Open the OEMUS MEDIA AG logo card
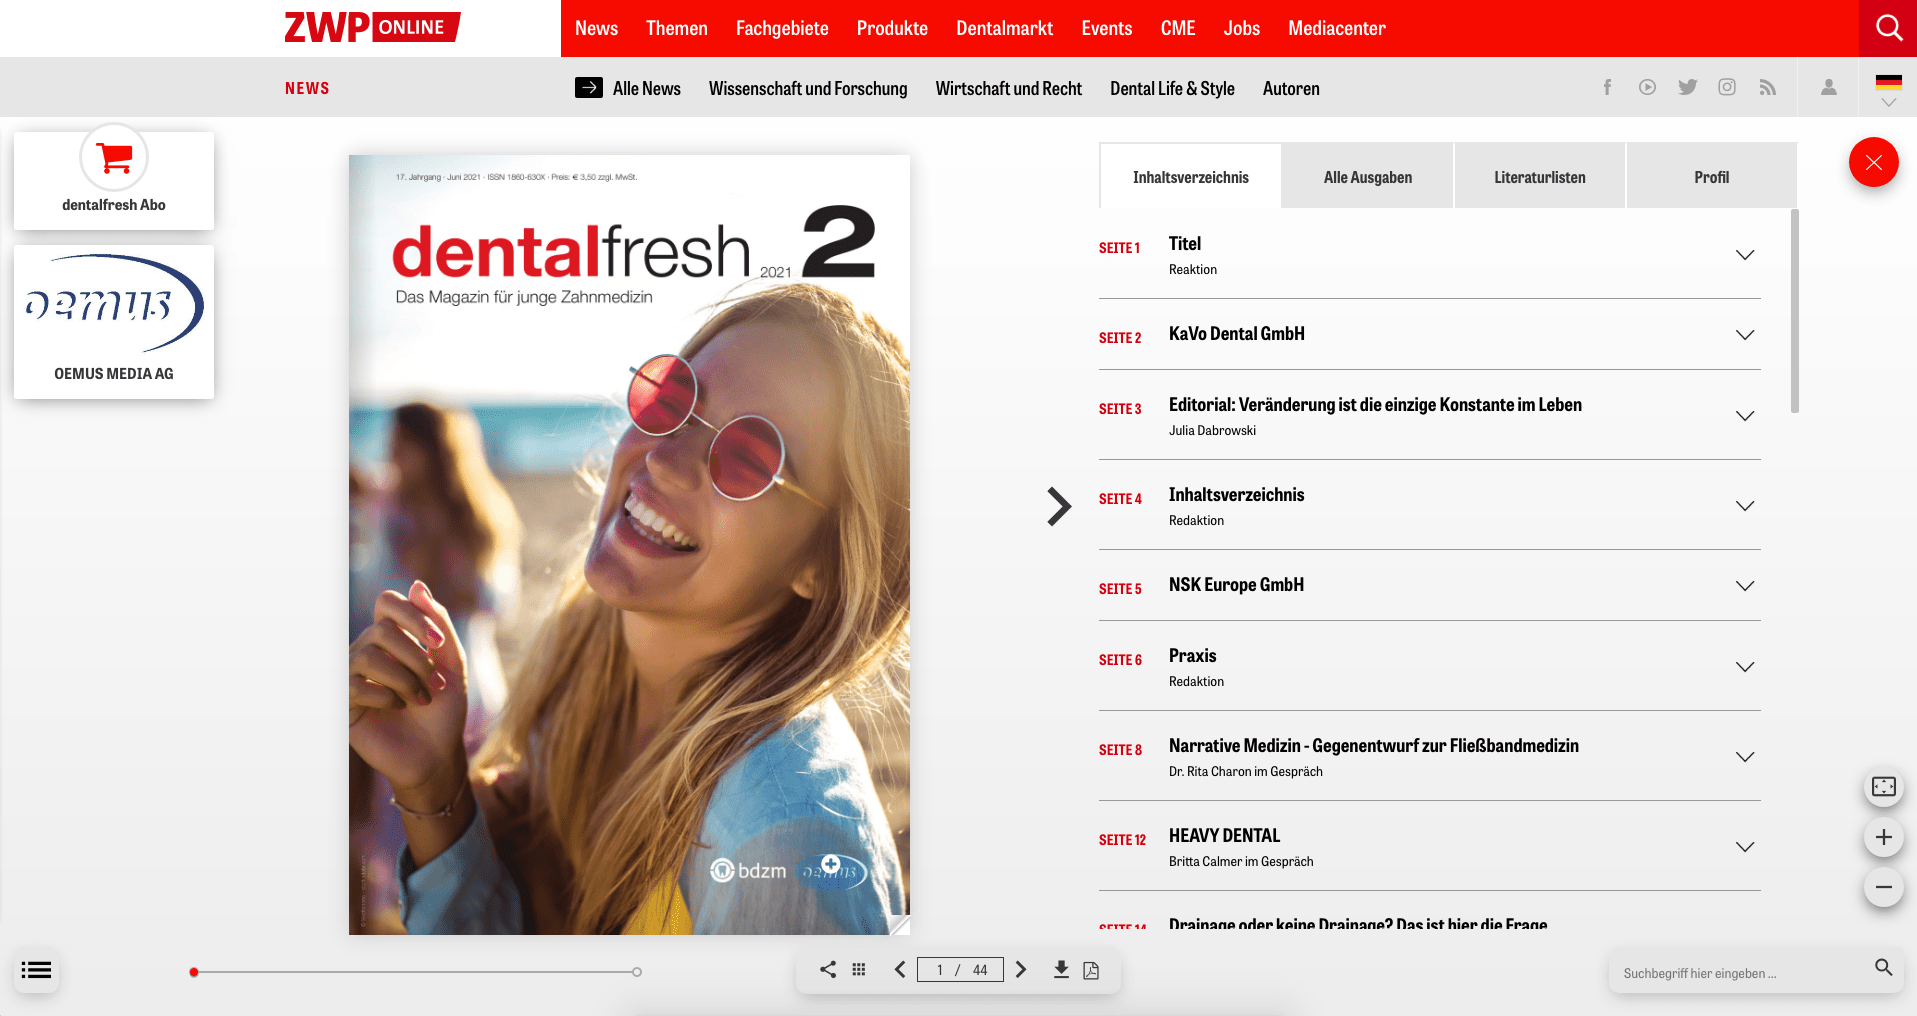 pyautogui.click(x=114, y=322)
